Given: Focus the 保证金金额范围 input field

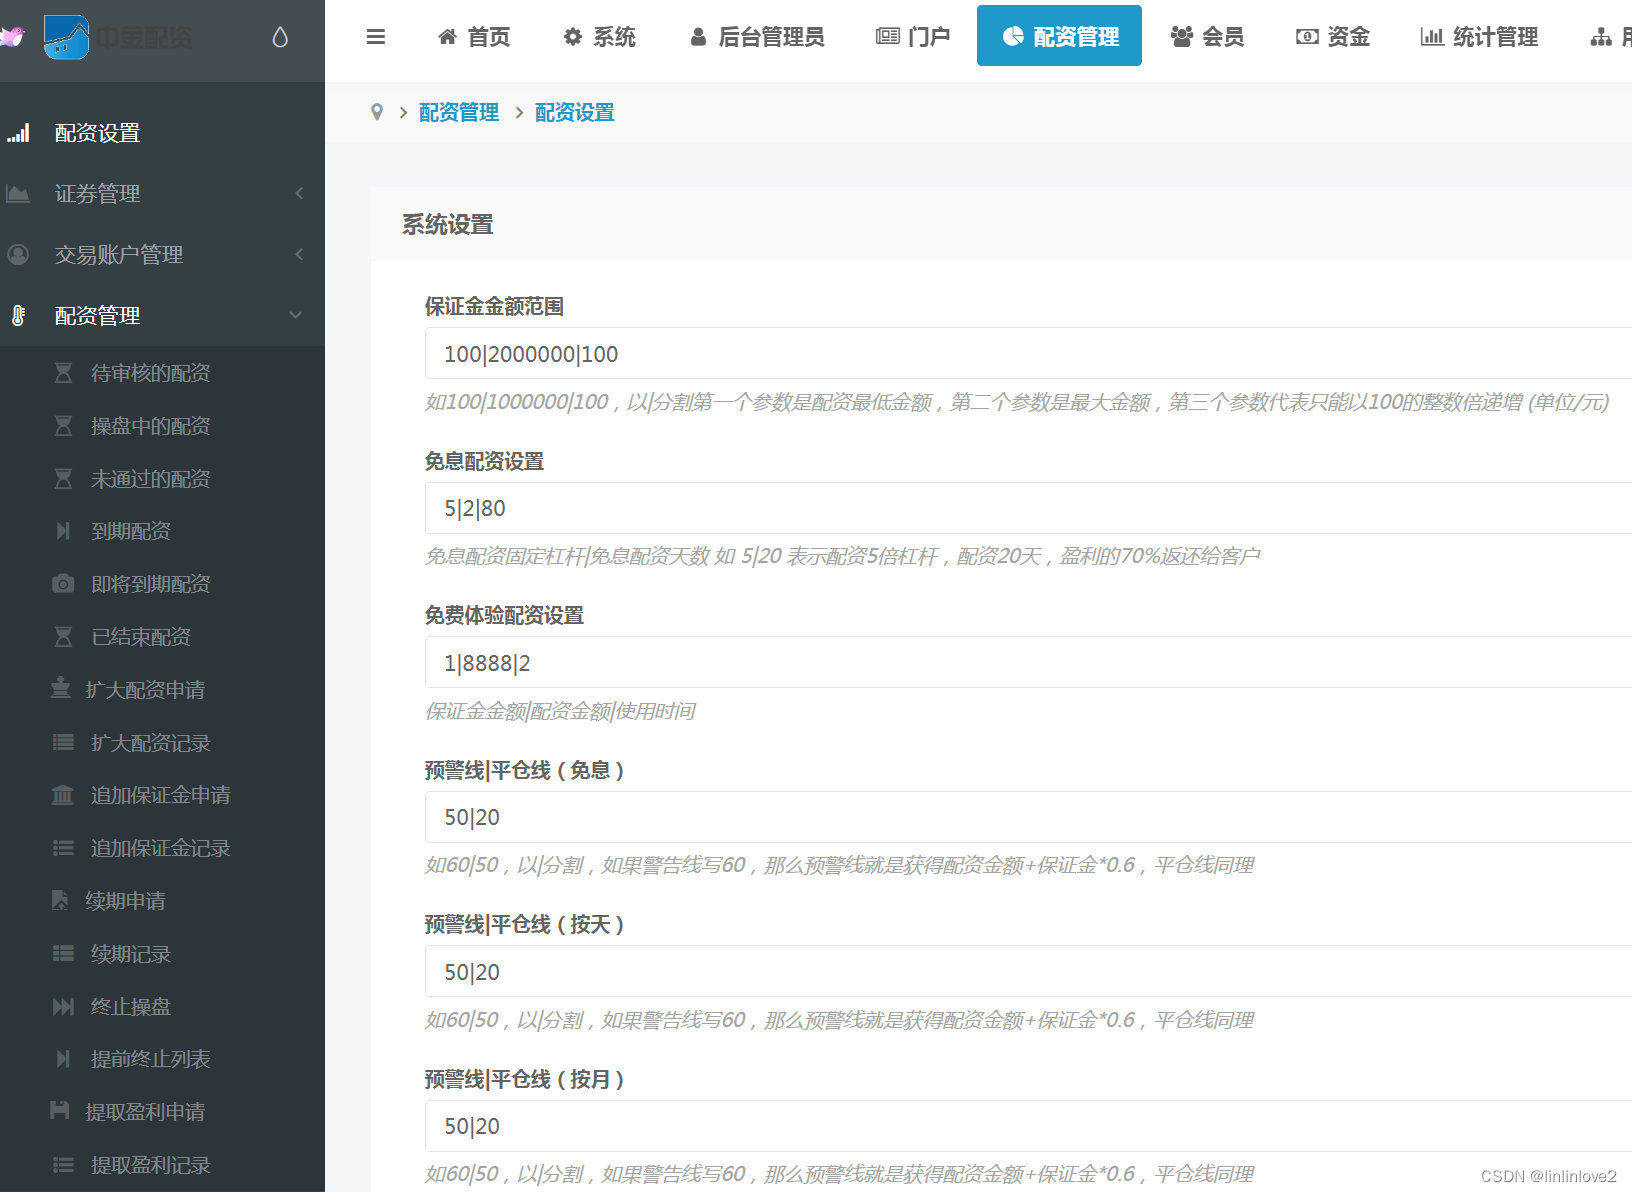Looking at the screenshot, I should pos(1028,354).
